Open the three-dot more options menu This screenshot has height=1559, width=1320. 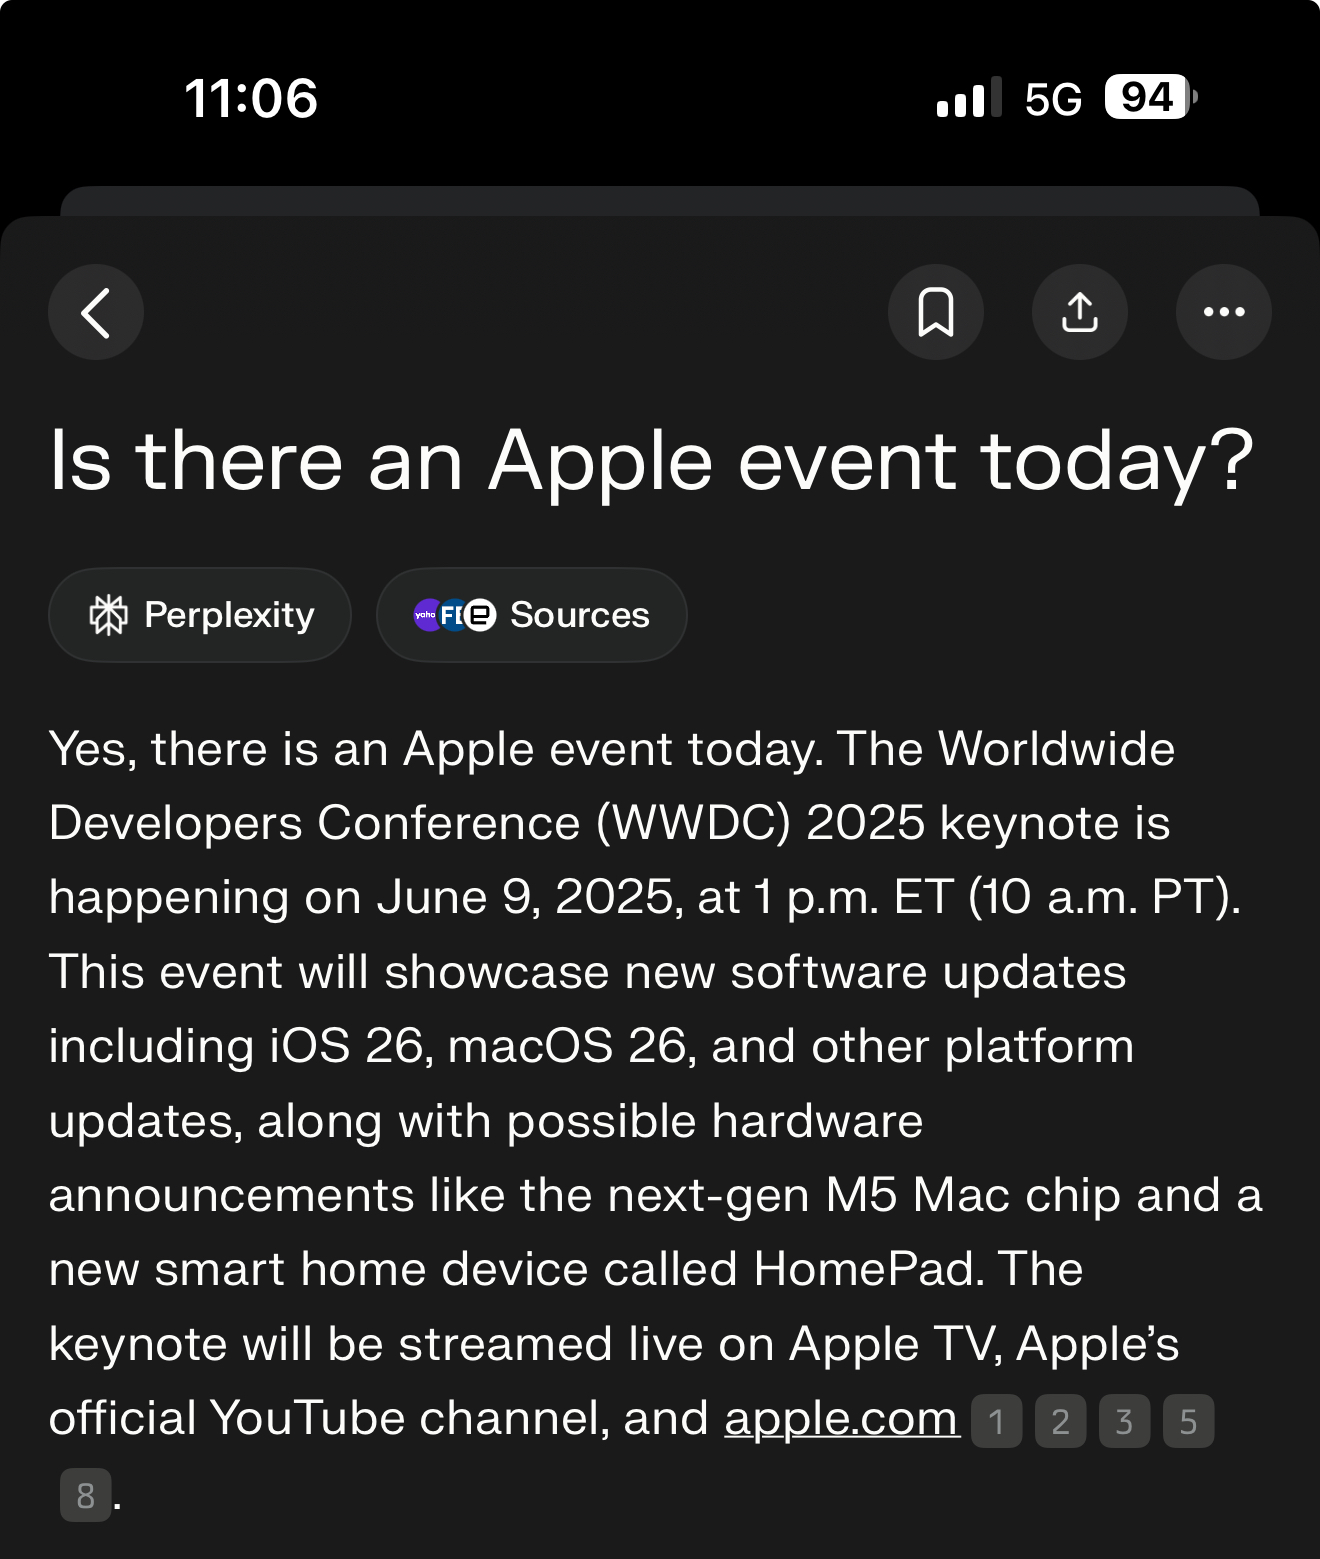pos(1224,312)
